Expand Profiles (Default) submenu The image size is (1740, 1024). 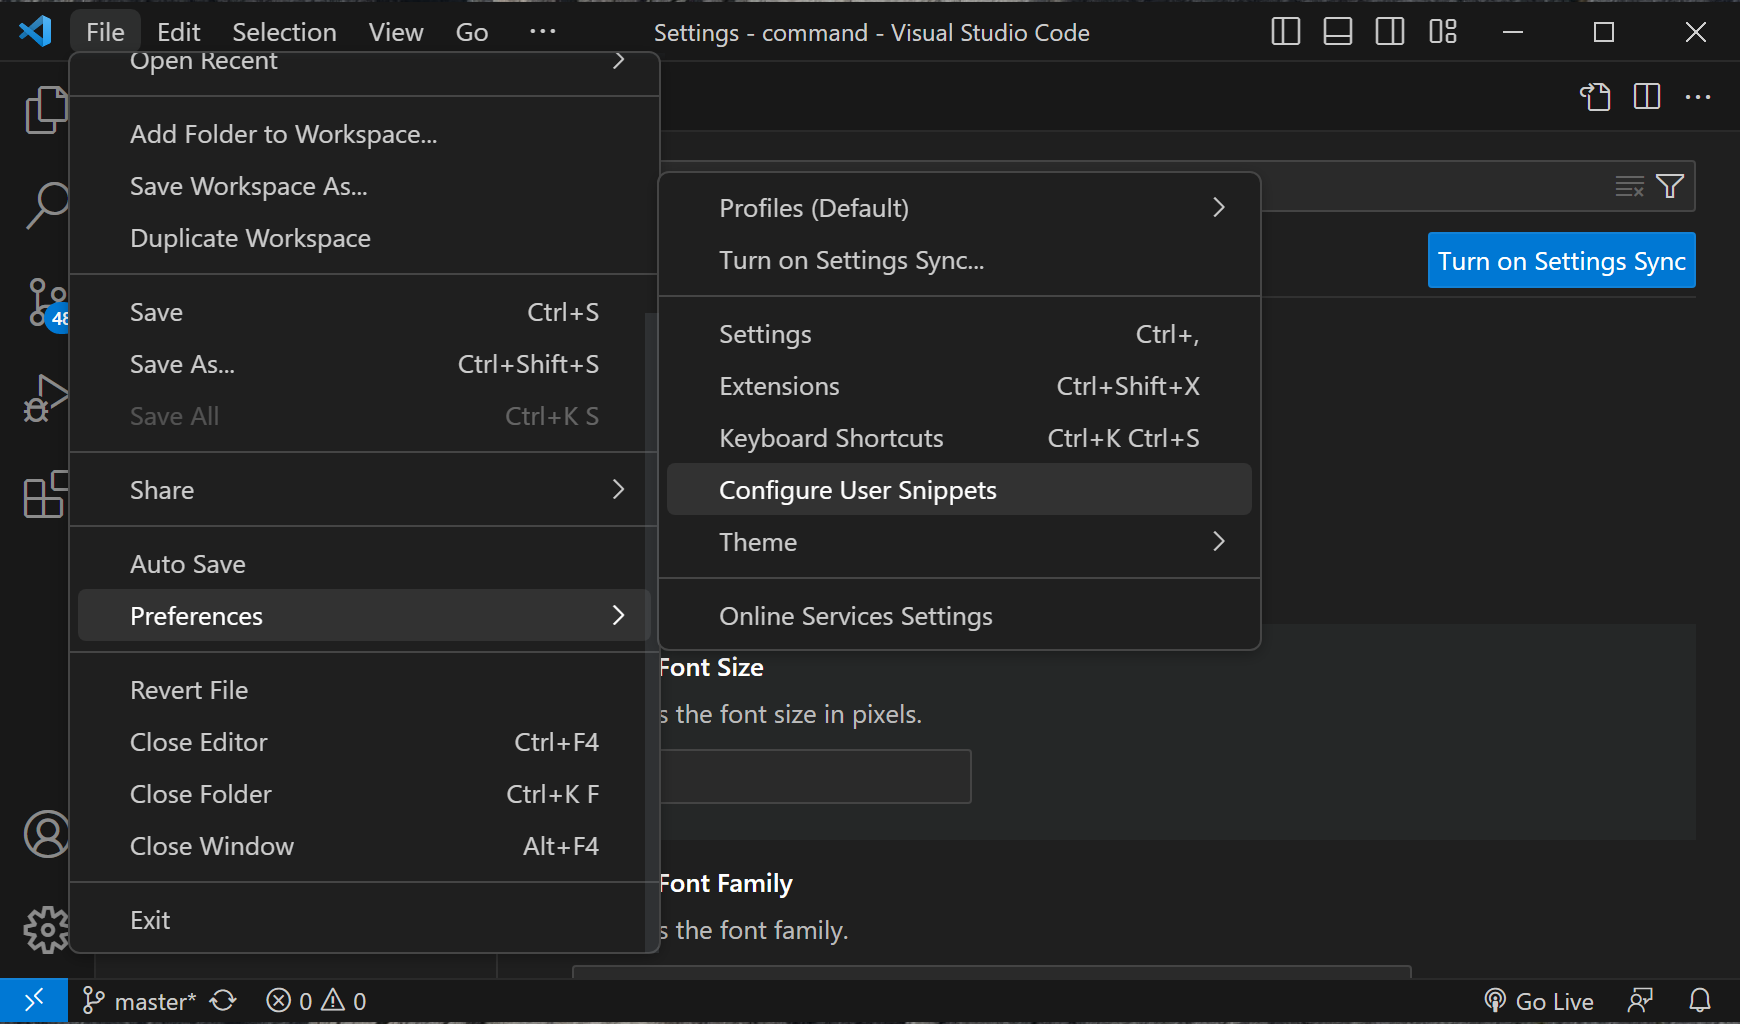[959, 208]
